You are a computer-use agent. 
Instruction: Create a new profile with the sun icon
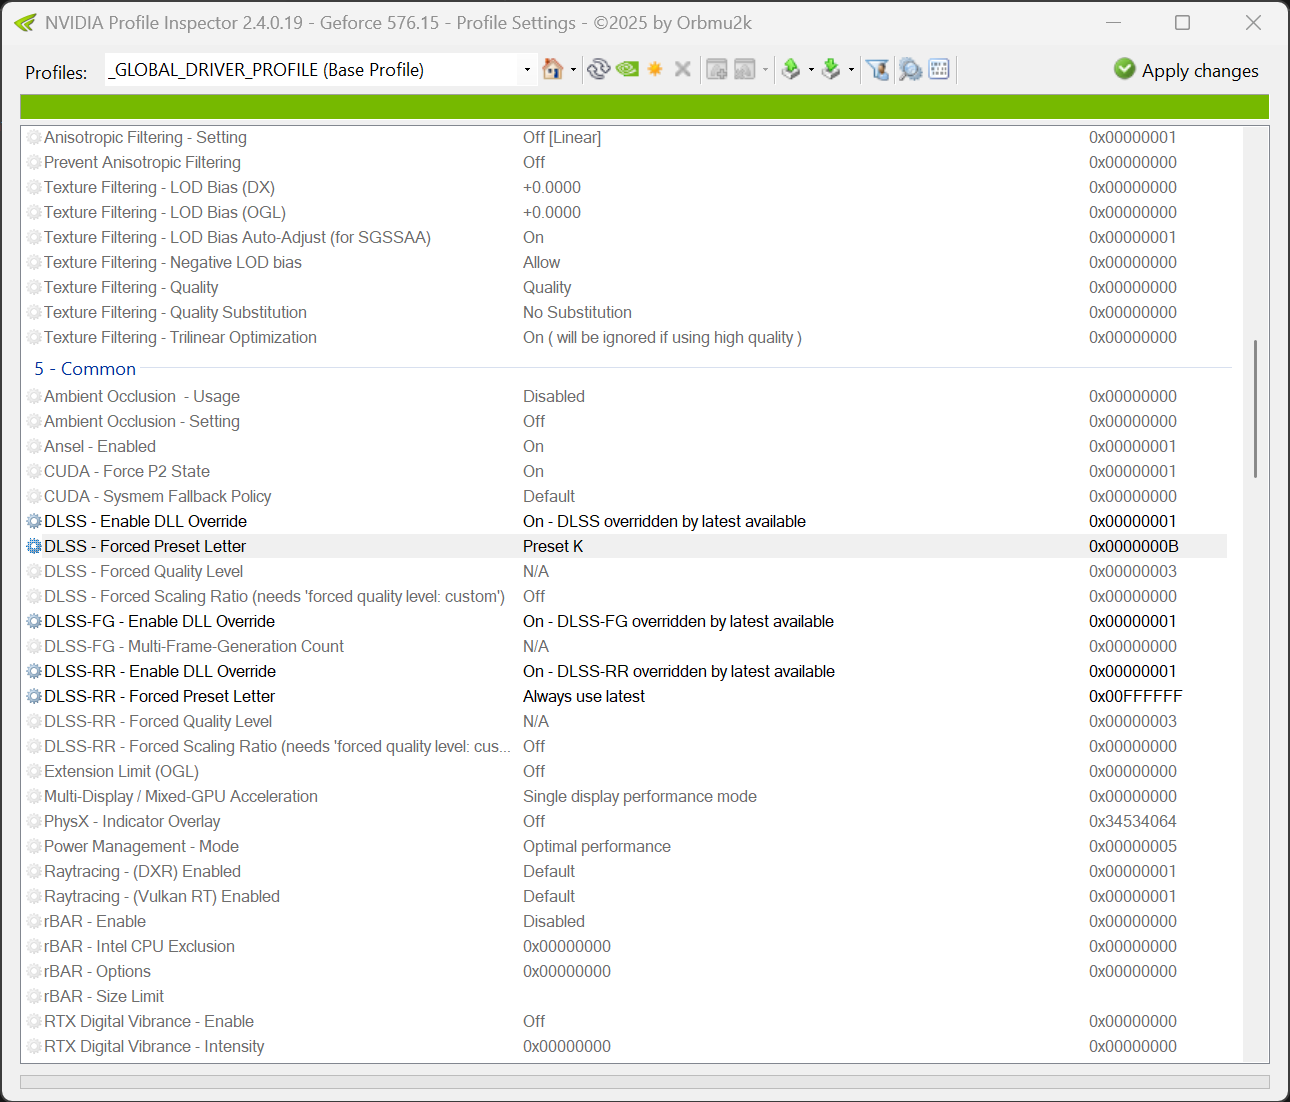click(655, 69)
